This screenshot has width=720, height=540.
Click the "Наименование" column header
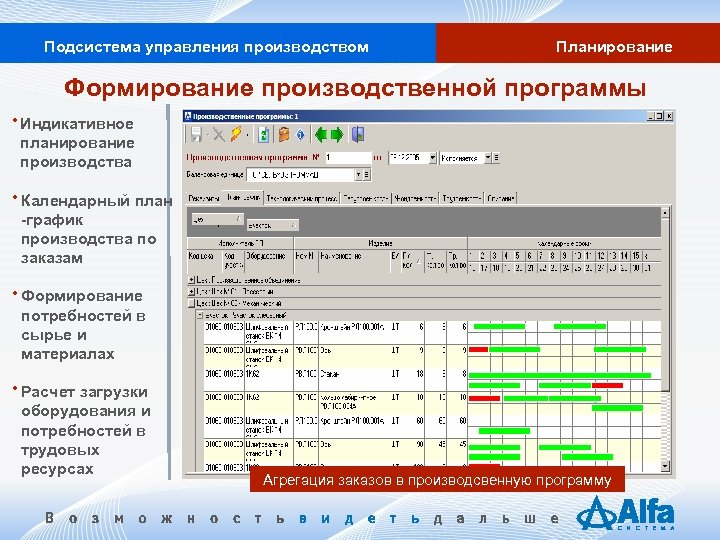(354, 262)
